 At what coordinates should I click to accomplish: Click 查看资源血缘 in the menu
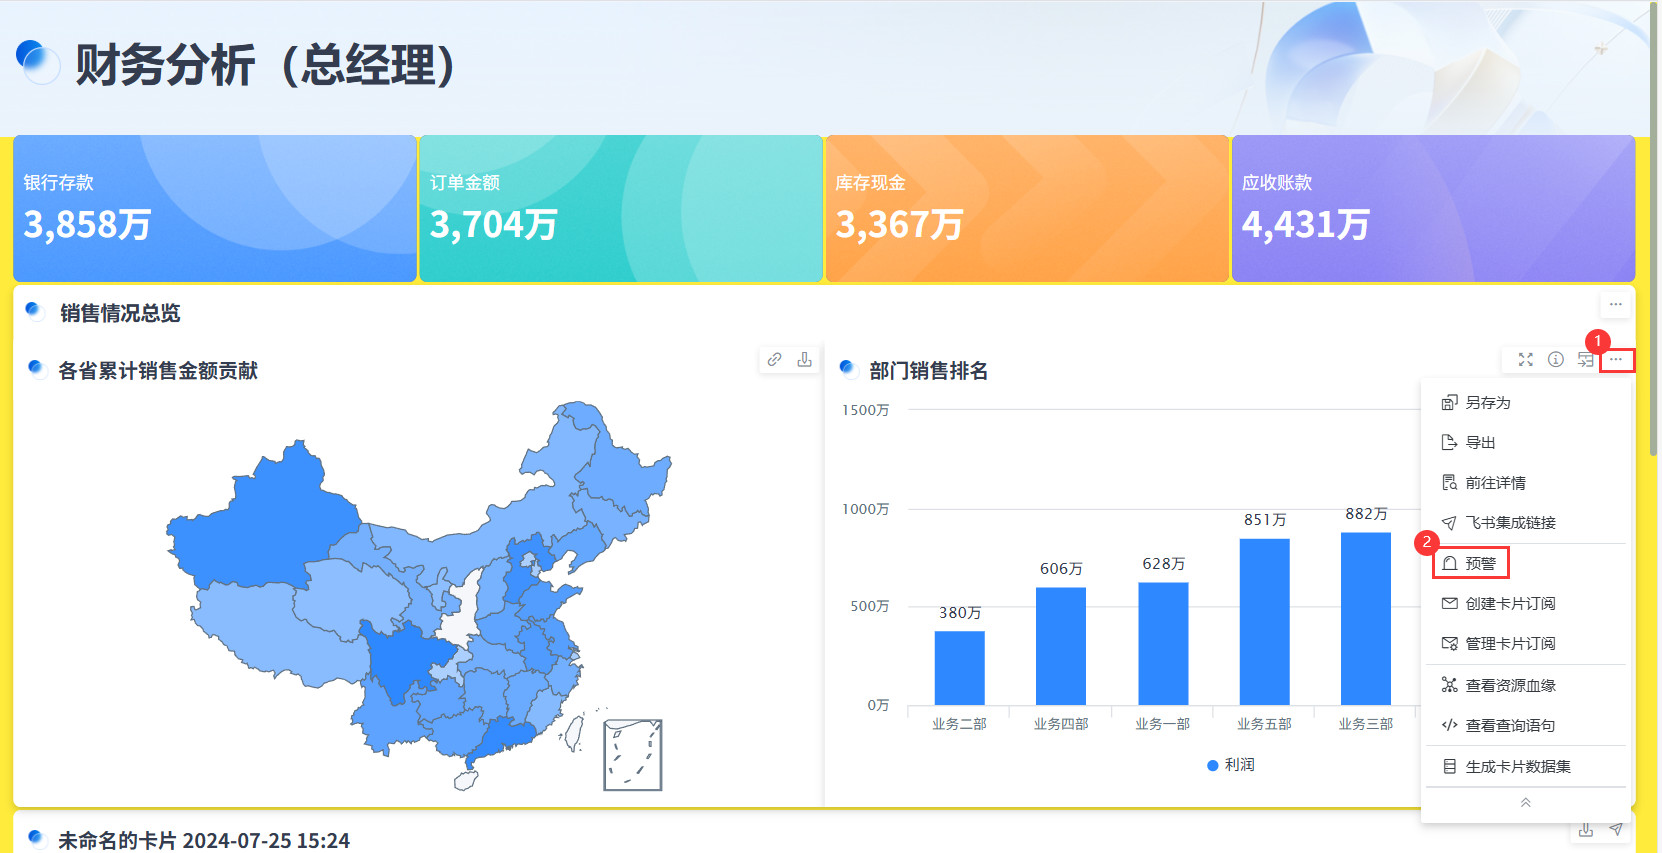[x=1510, y=686]
